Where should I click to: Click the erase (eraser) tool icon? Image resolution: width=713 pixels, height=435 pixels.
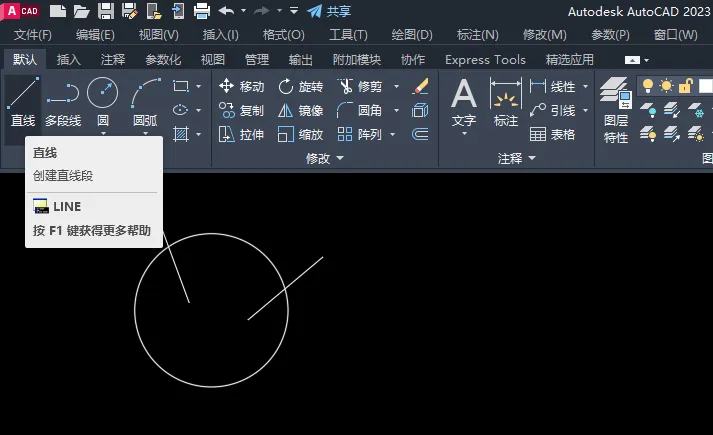(420, 86)
